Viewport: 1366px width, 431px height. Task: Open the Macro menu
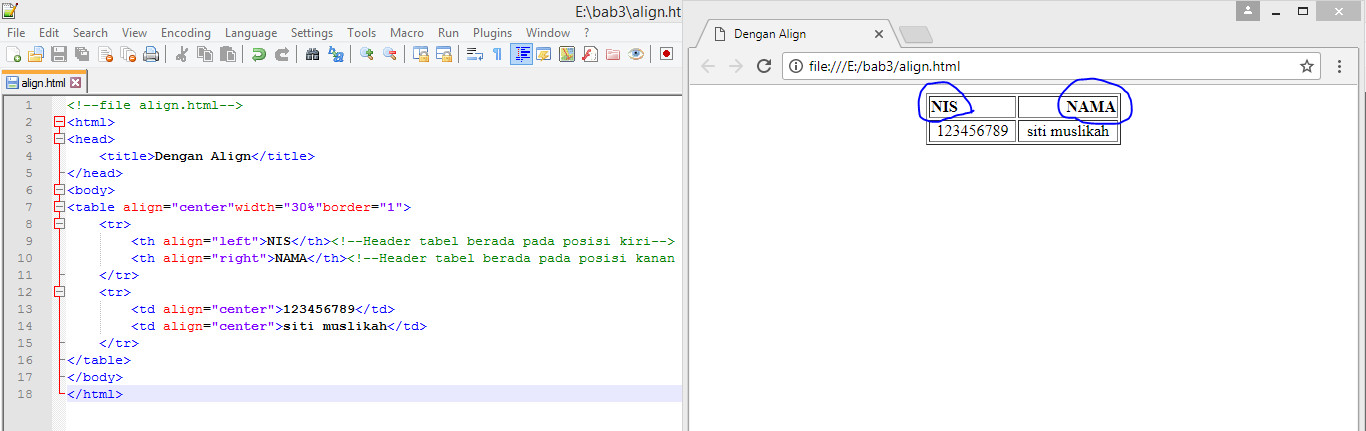pos(407,33)
